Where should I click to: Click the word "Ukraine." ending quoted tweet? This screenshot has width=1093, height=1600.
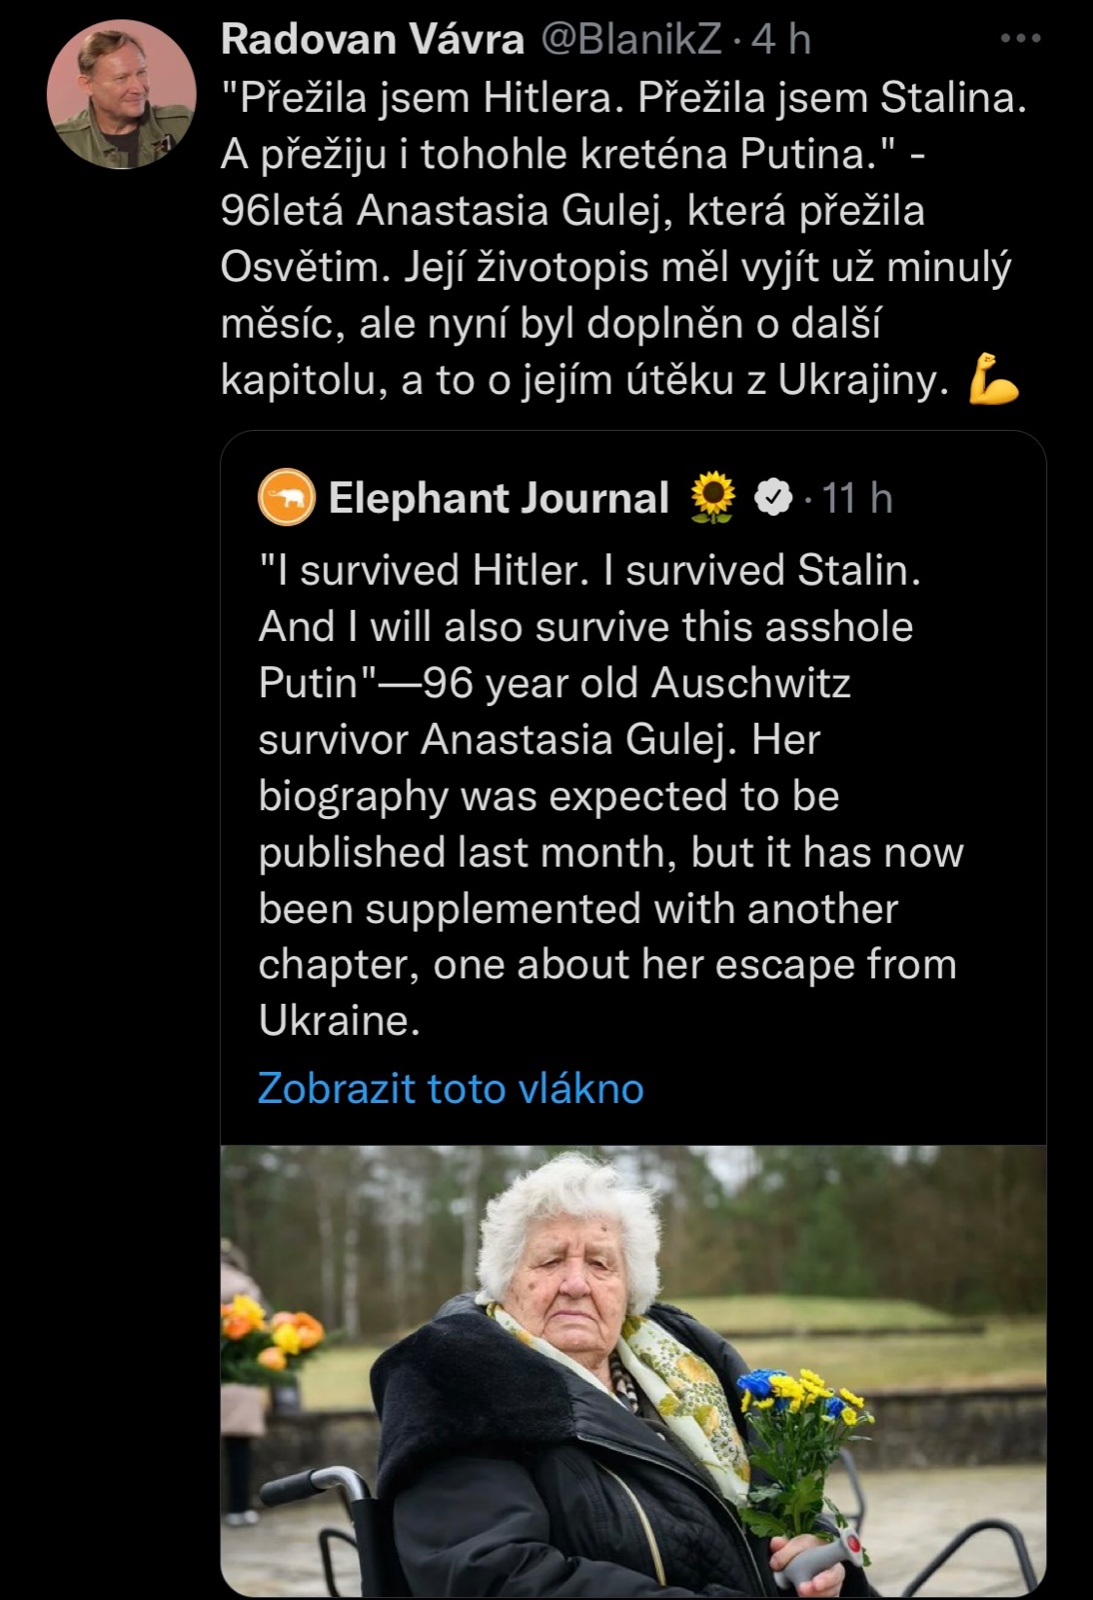click(x=339, y=1020)
